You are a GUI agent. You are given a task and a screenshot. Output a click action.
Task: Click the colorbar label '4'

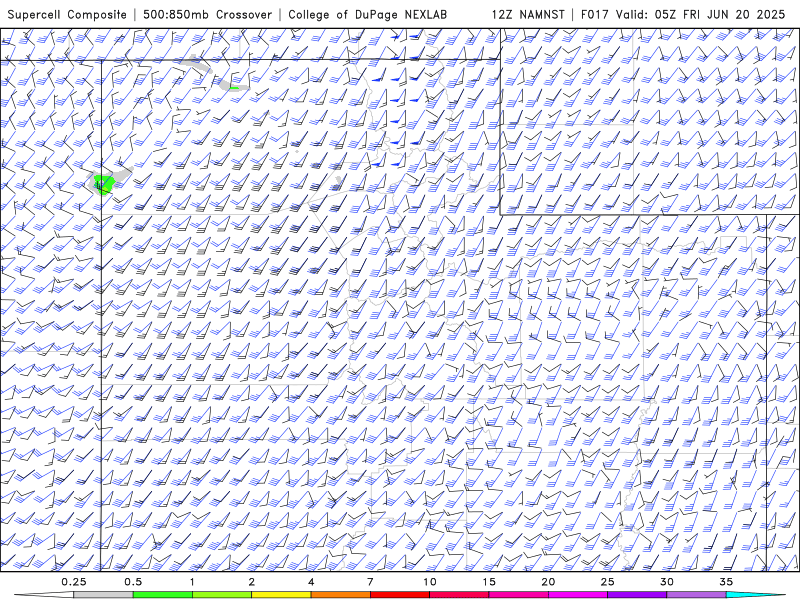tap(311, 582)
